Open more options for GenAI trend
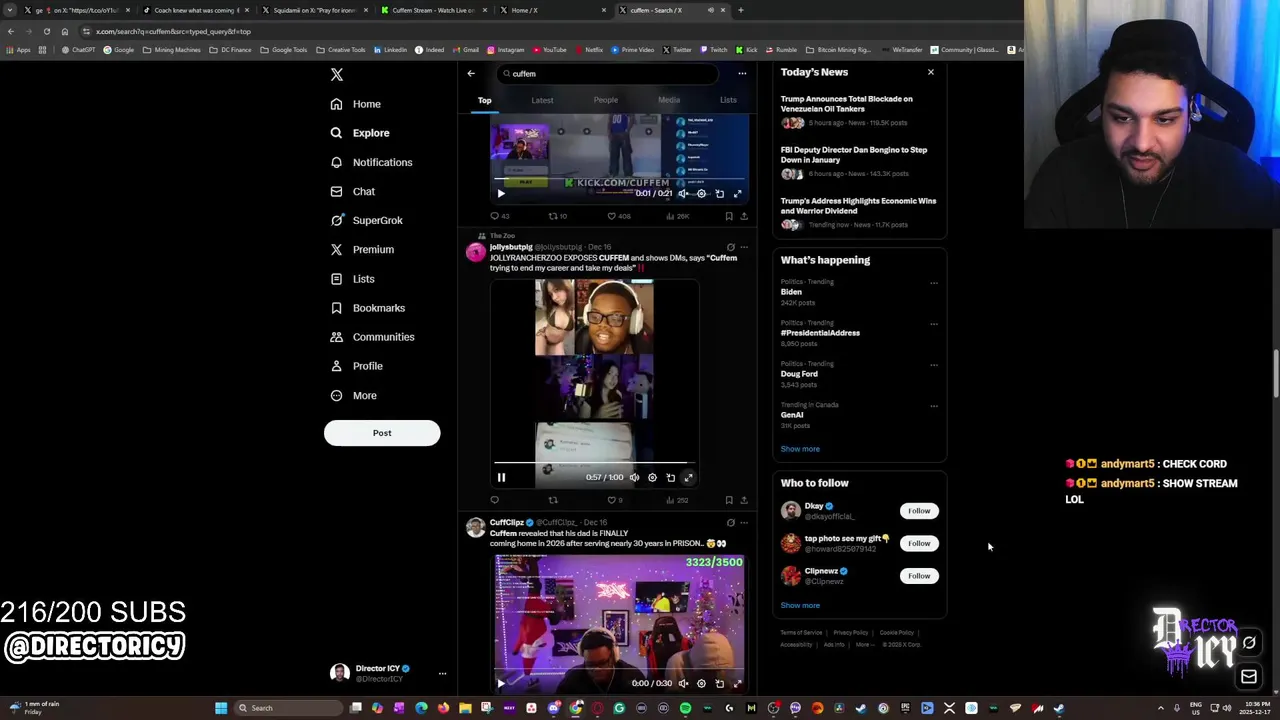 [934, 406]
